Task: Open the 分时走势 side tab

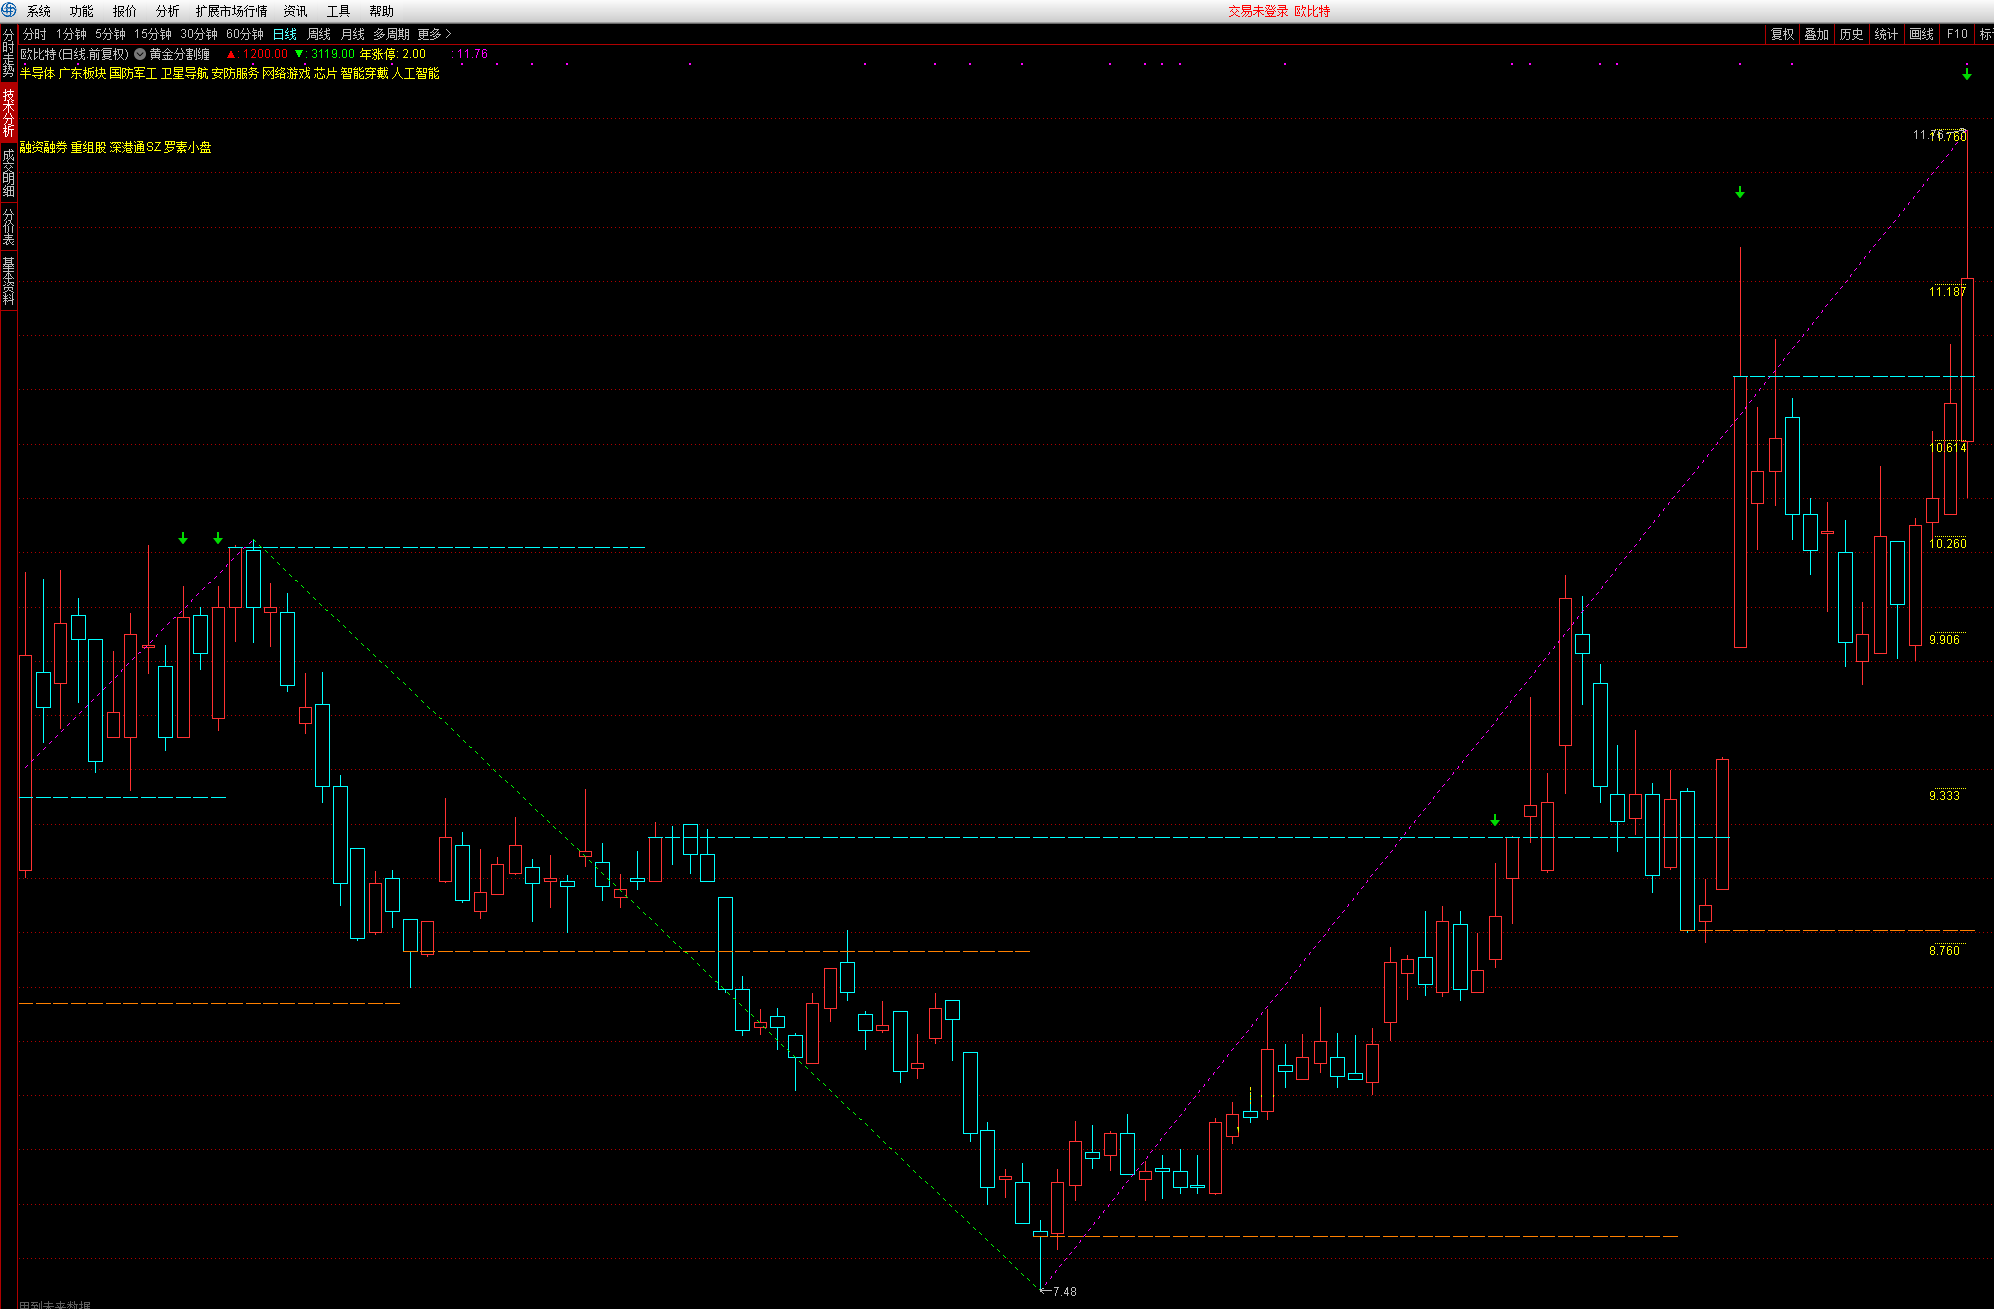Action: pyautogui.click(x=8, y=54)
